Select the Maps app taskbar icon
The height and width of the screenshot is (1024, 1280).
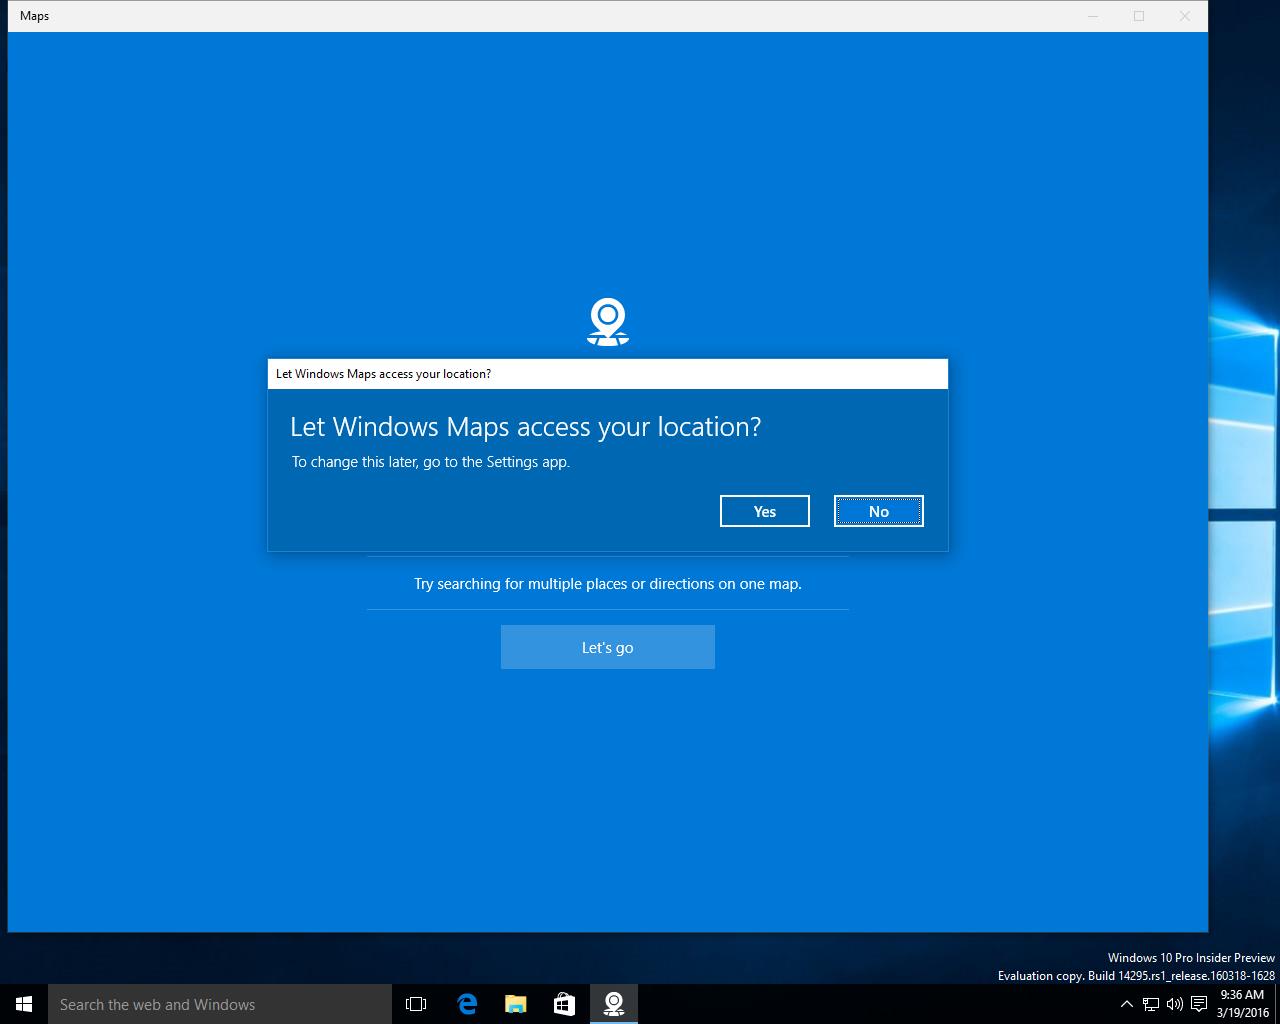coord(613,1004)
